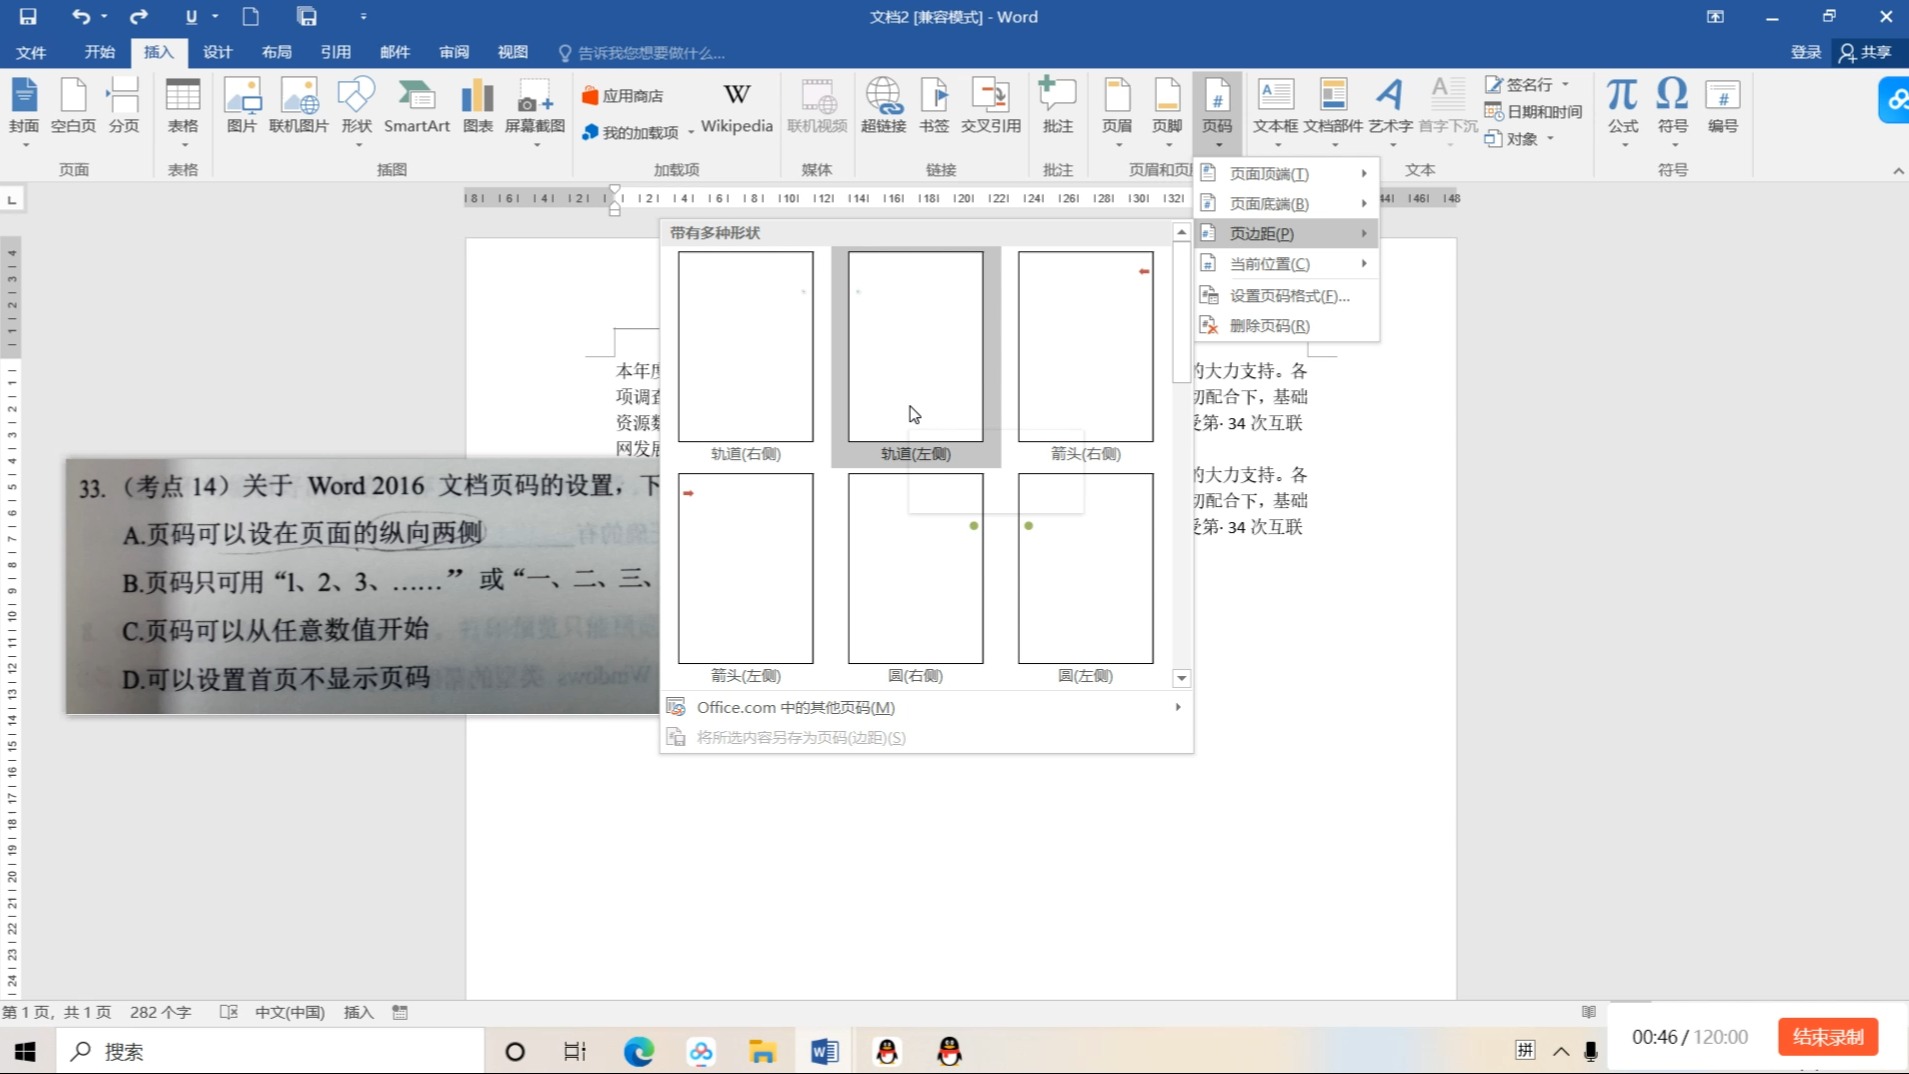The height and width of the screenshot is (1074, 1909).
Task: Open more page numbers from Office.com
Action: click(x=926, y=707)
